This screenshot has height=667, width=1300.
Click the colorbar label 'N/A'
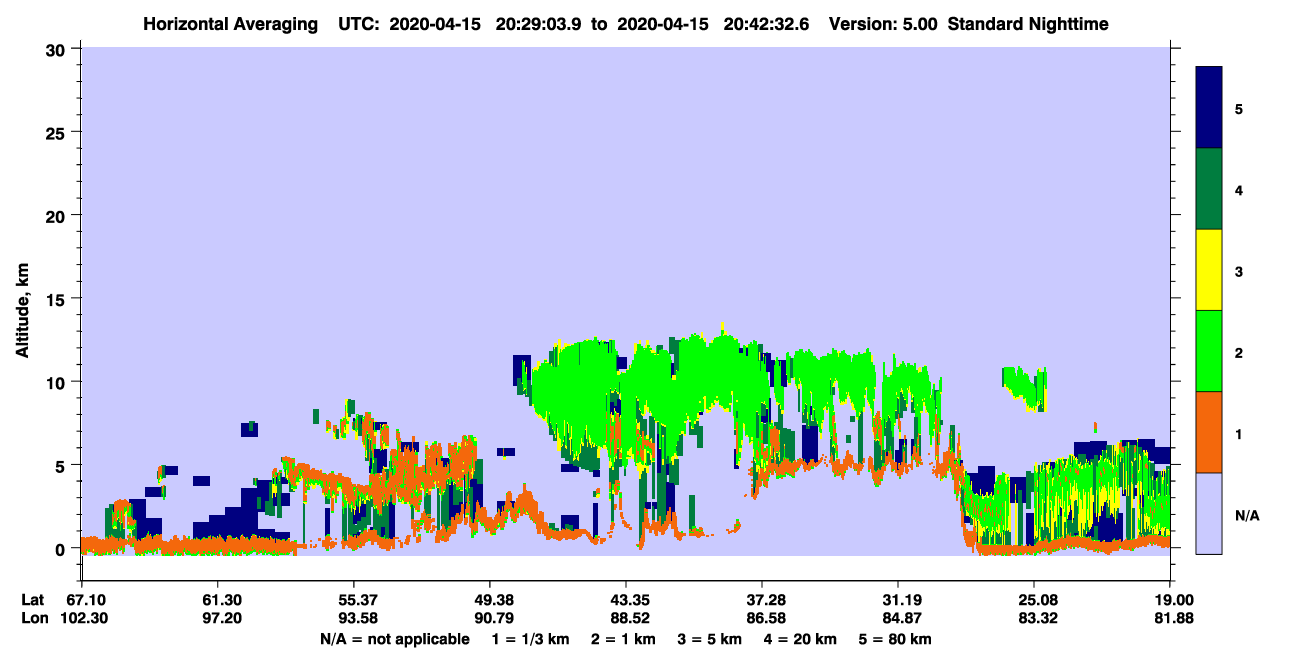coord(1247,515)
